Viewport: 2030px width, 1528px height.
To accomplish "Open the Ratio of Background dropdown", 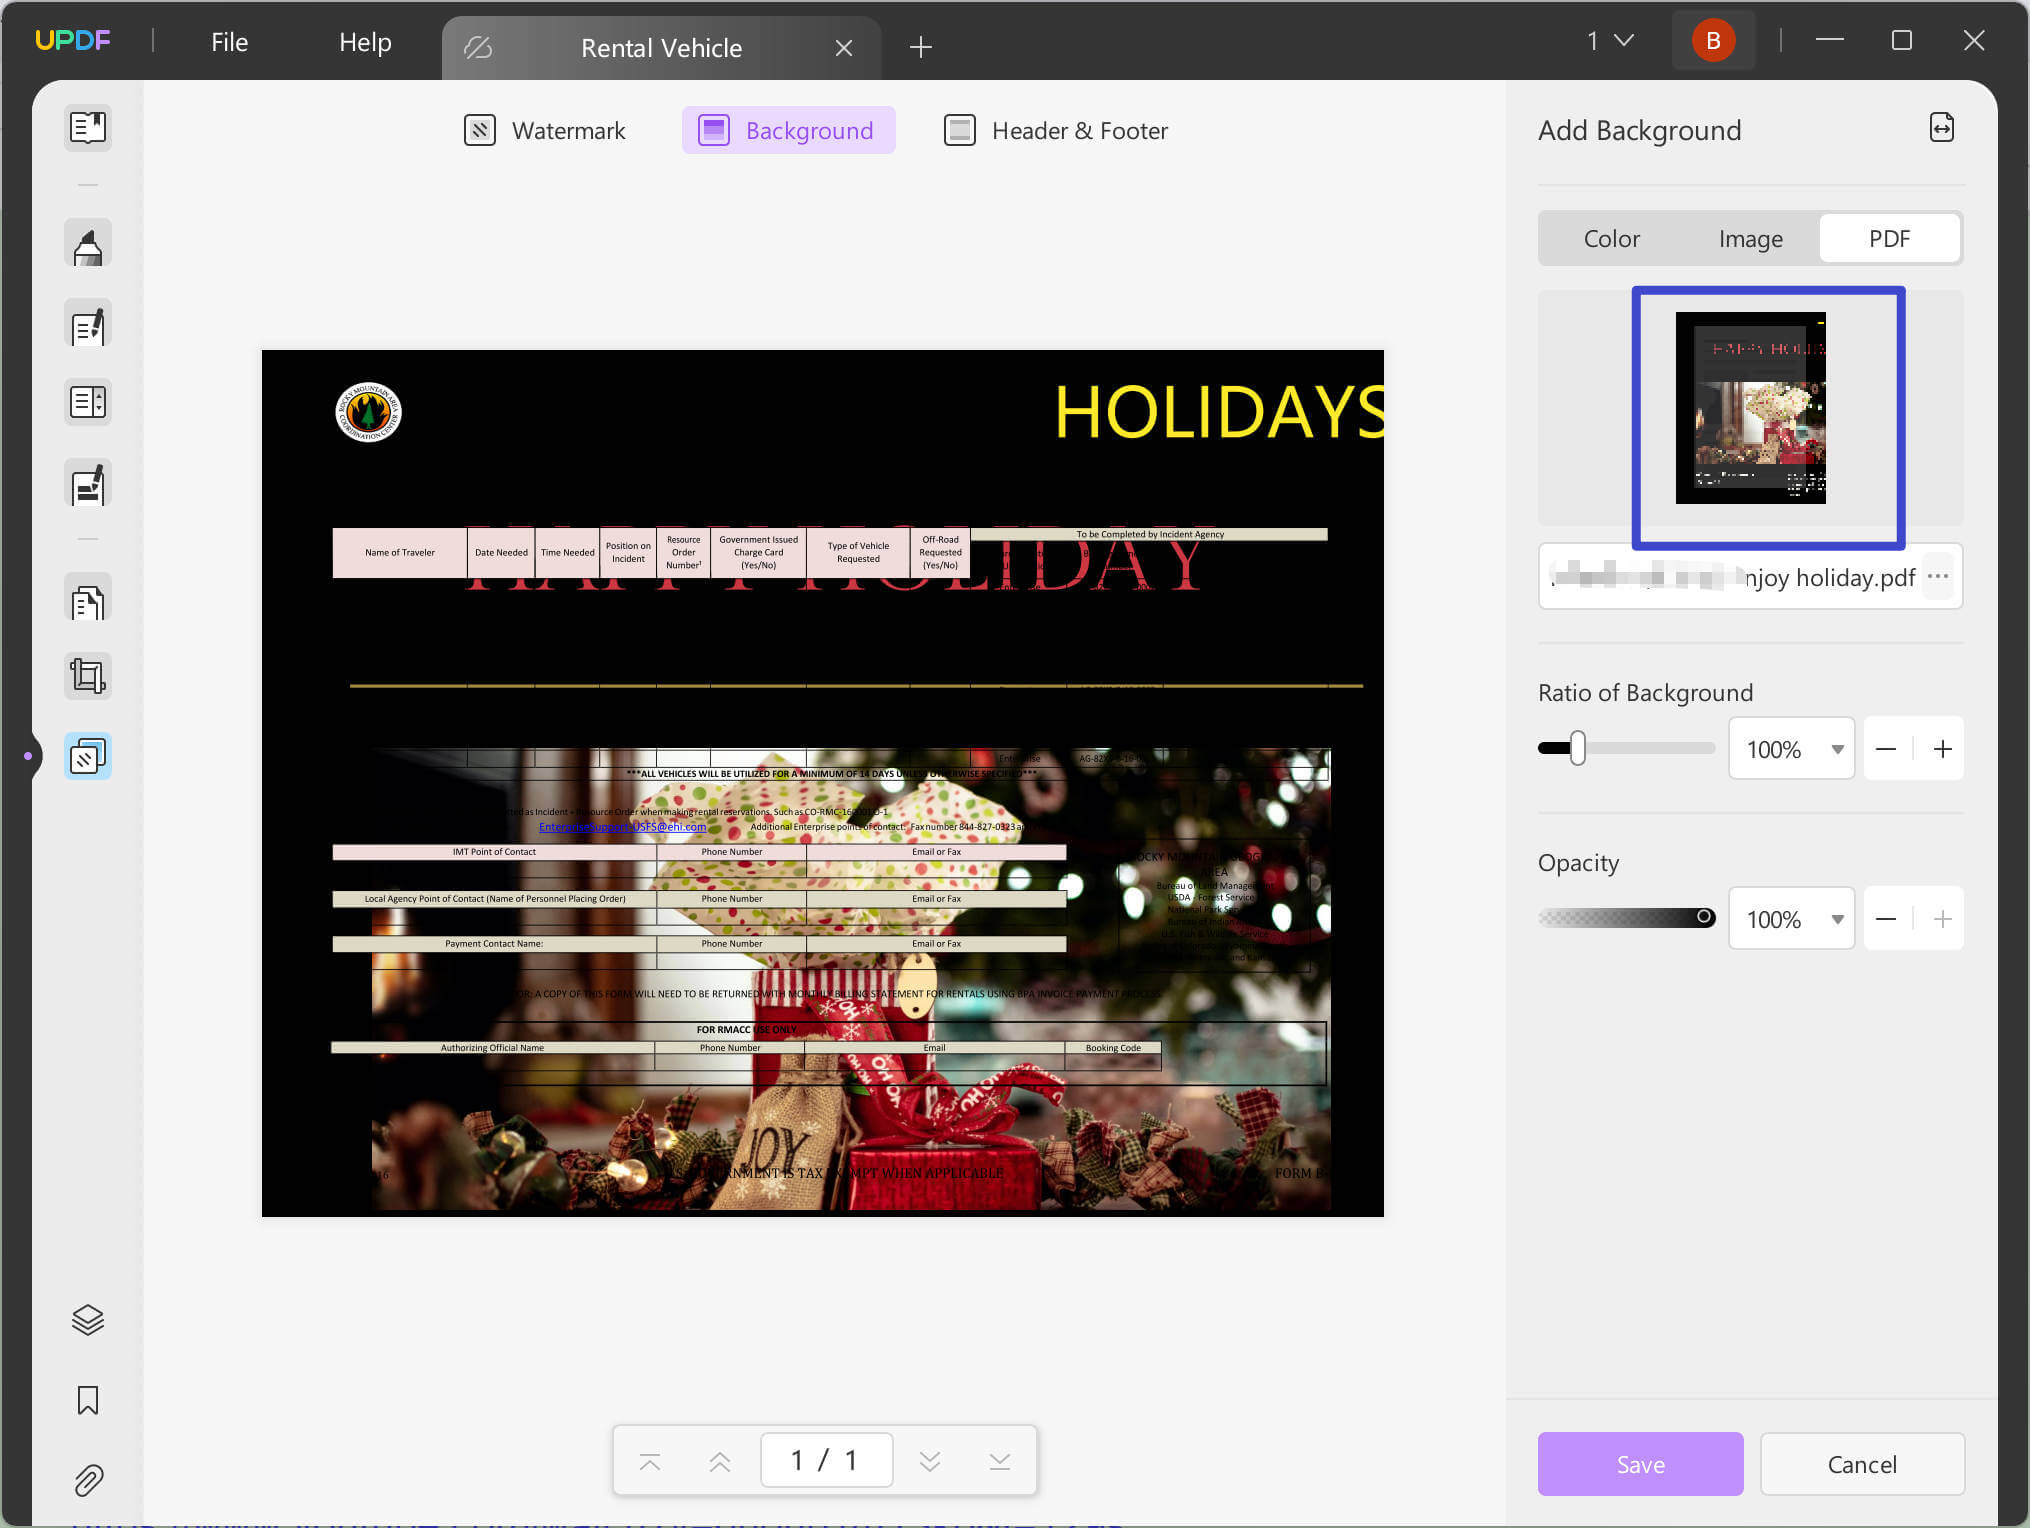I will 1836,748.
